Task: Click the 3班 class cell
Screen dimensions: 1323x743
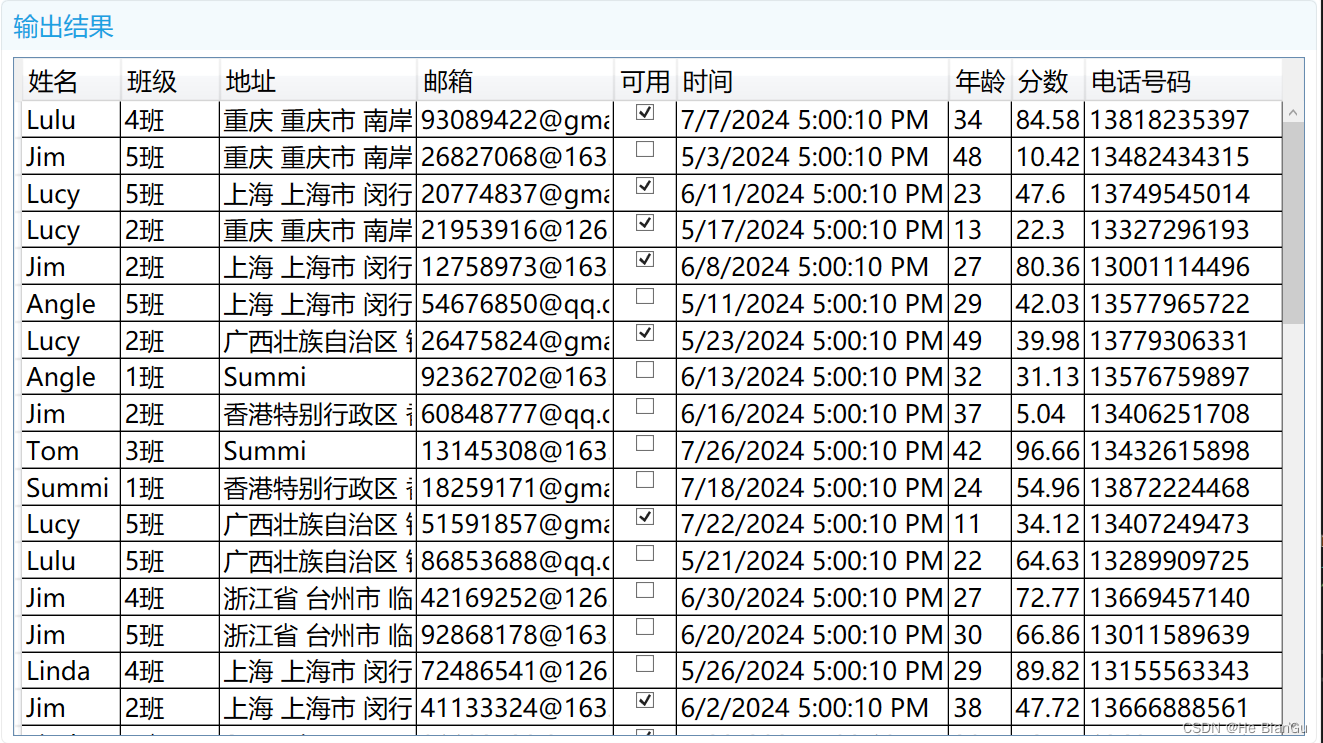Action: point(169,451)
